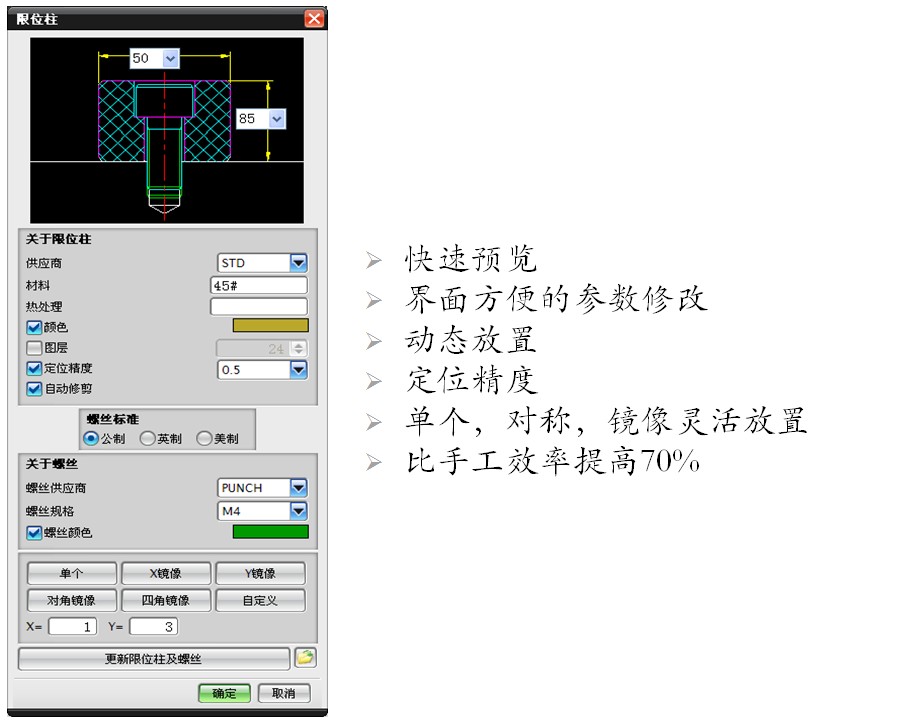The width and height of the screenshot is (901, 725).
Task: Enable the 图层 checkbox
Action: 34,348
